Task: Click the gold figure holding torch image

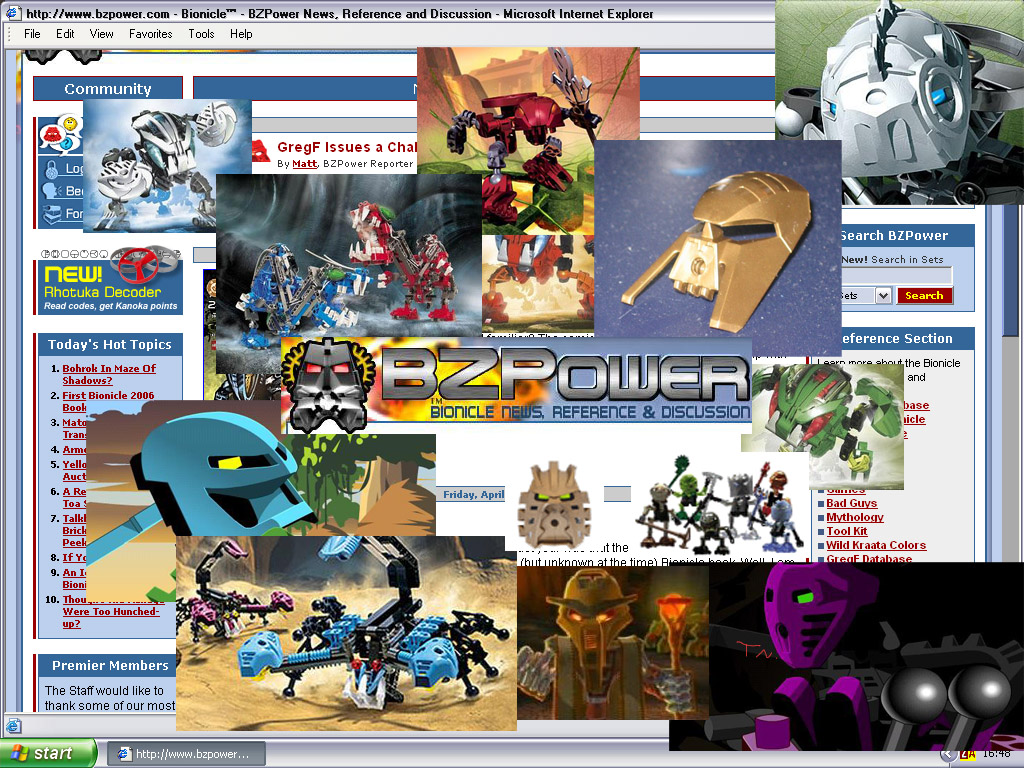Action: pyautogui.click(x=613, y=643)
